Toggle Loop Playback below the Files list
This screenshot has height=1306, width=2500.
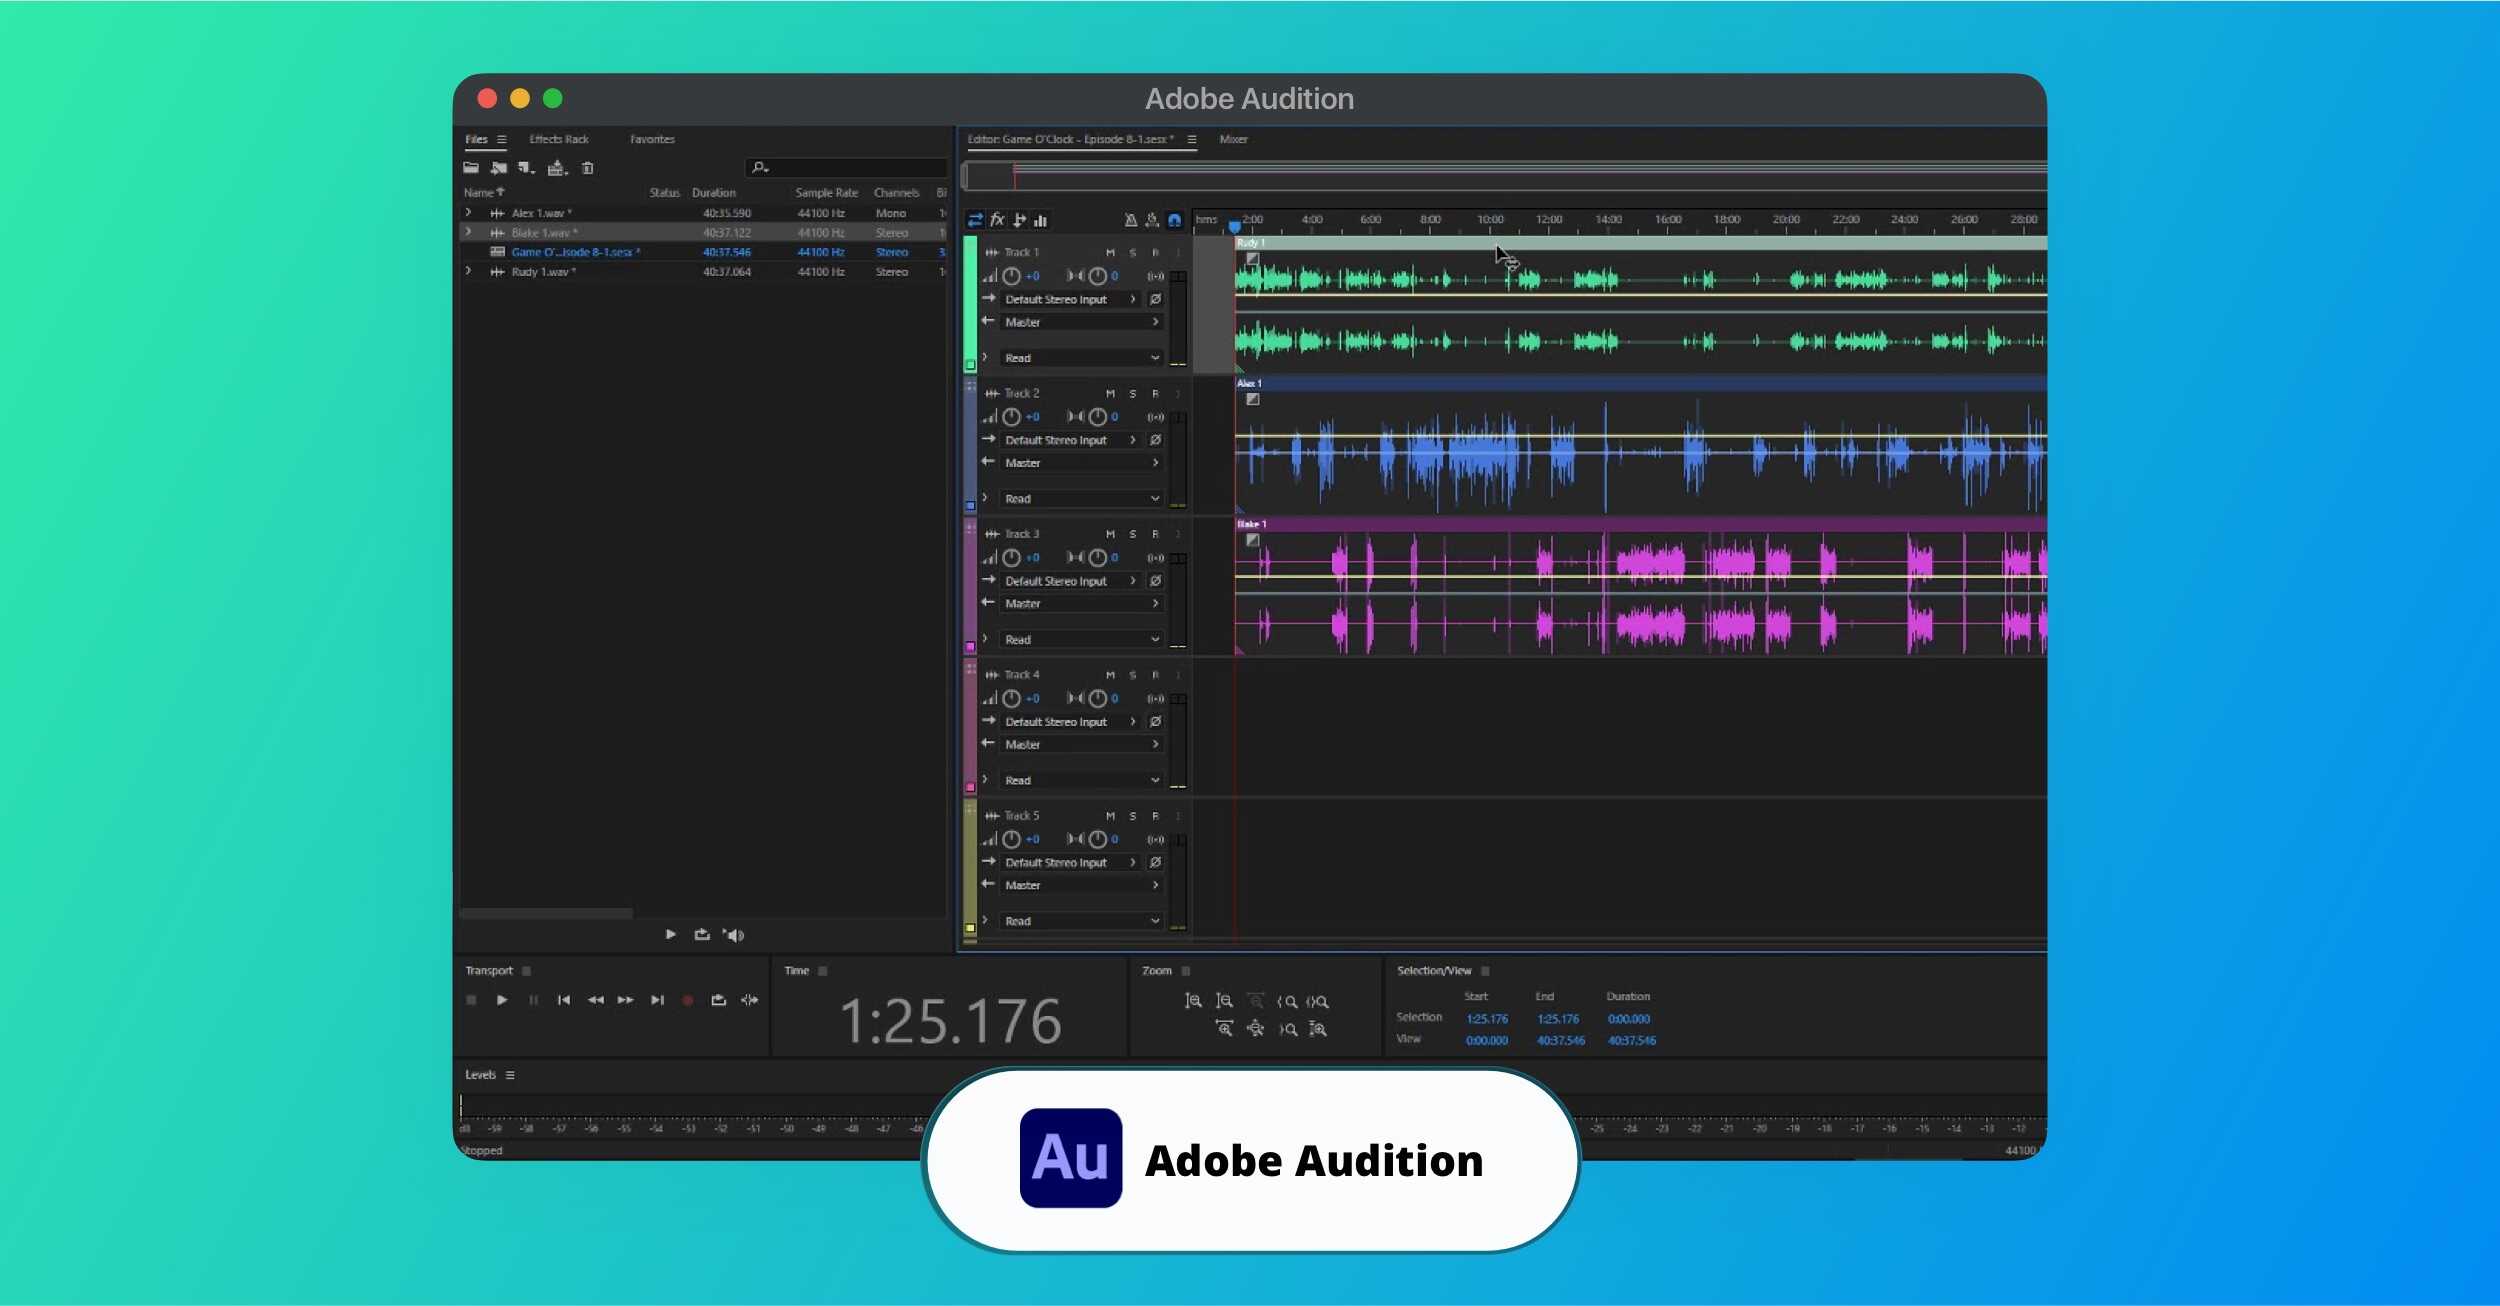(702, 935)
